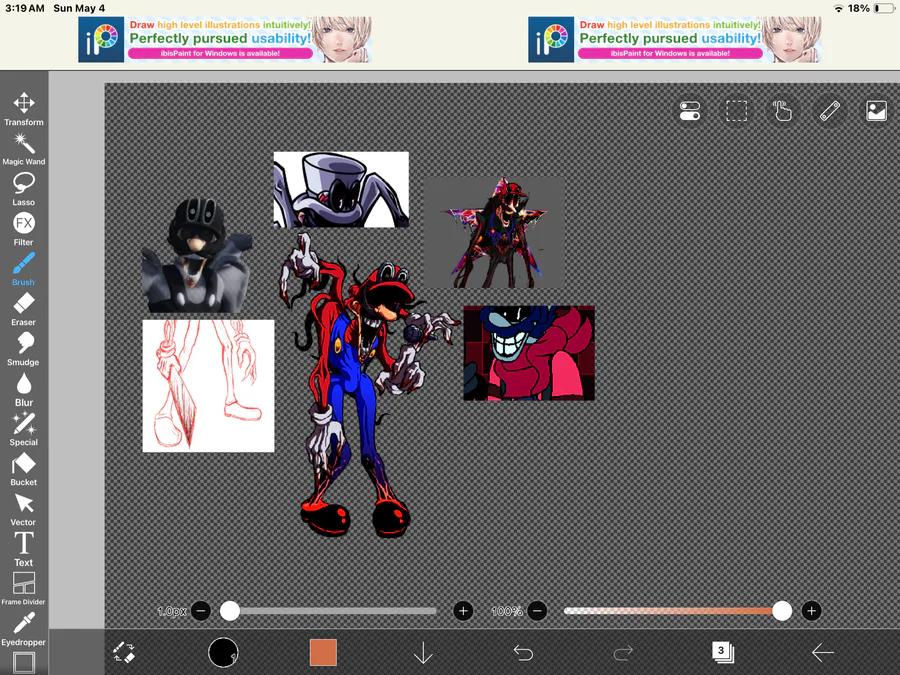Switch between brush and eraser icon
Screen dimensions: 900x675
[x=124, y=653]
